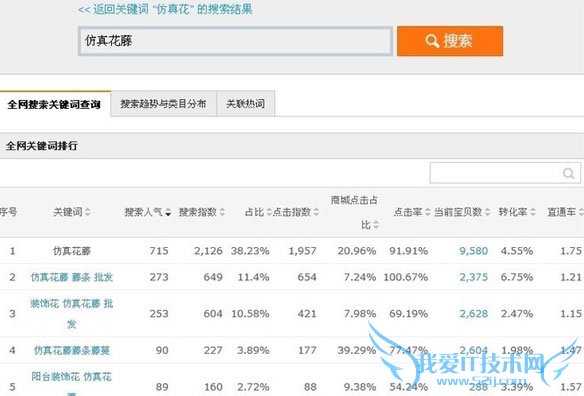Click the conversion rate value 6.75%
The image size is (584, 396).
click(x=517, y=277)
